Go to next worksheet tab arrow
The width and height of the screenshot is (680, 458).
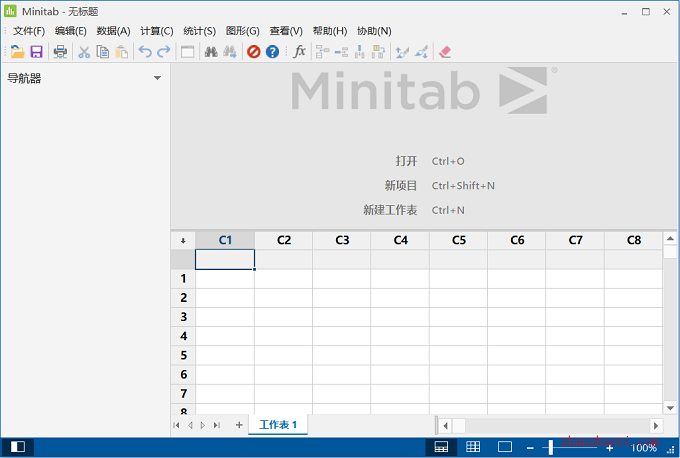(x=203, y=425)
